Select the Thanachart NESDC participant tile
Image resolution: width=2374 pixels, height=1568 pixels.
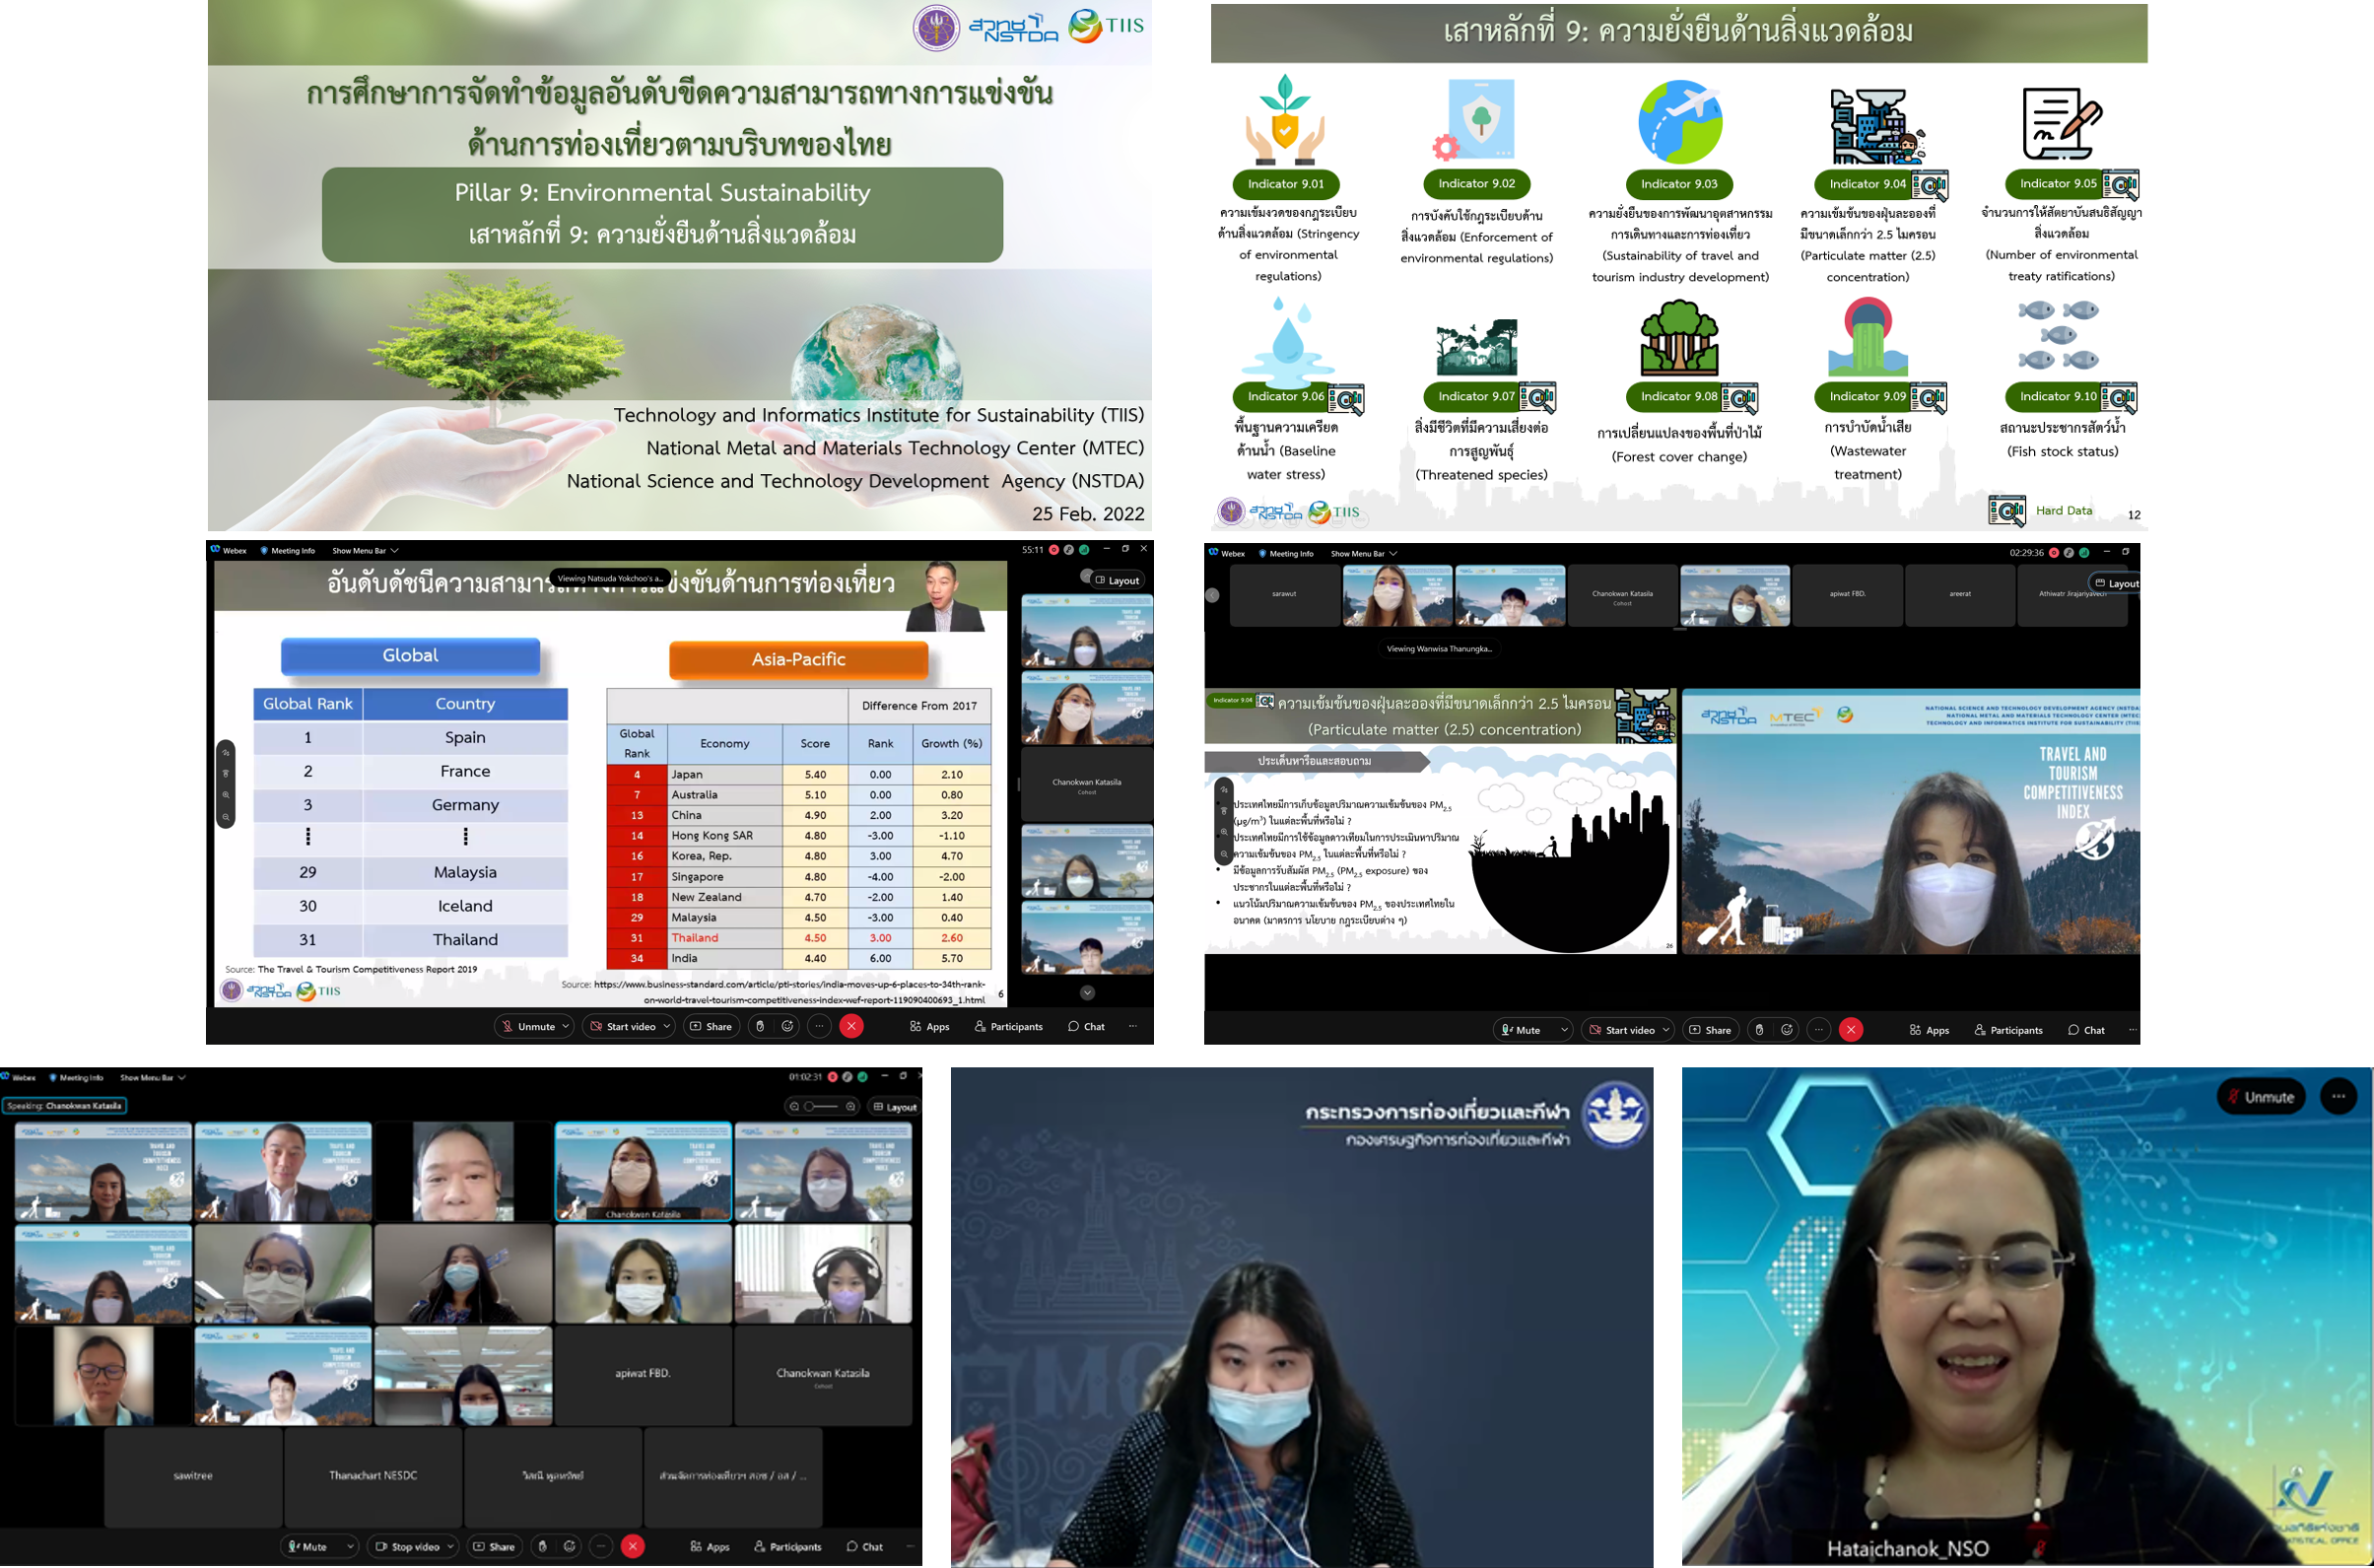coord(373,1475)
